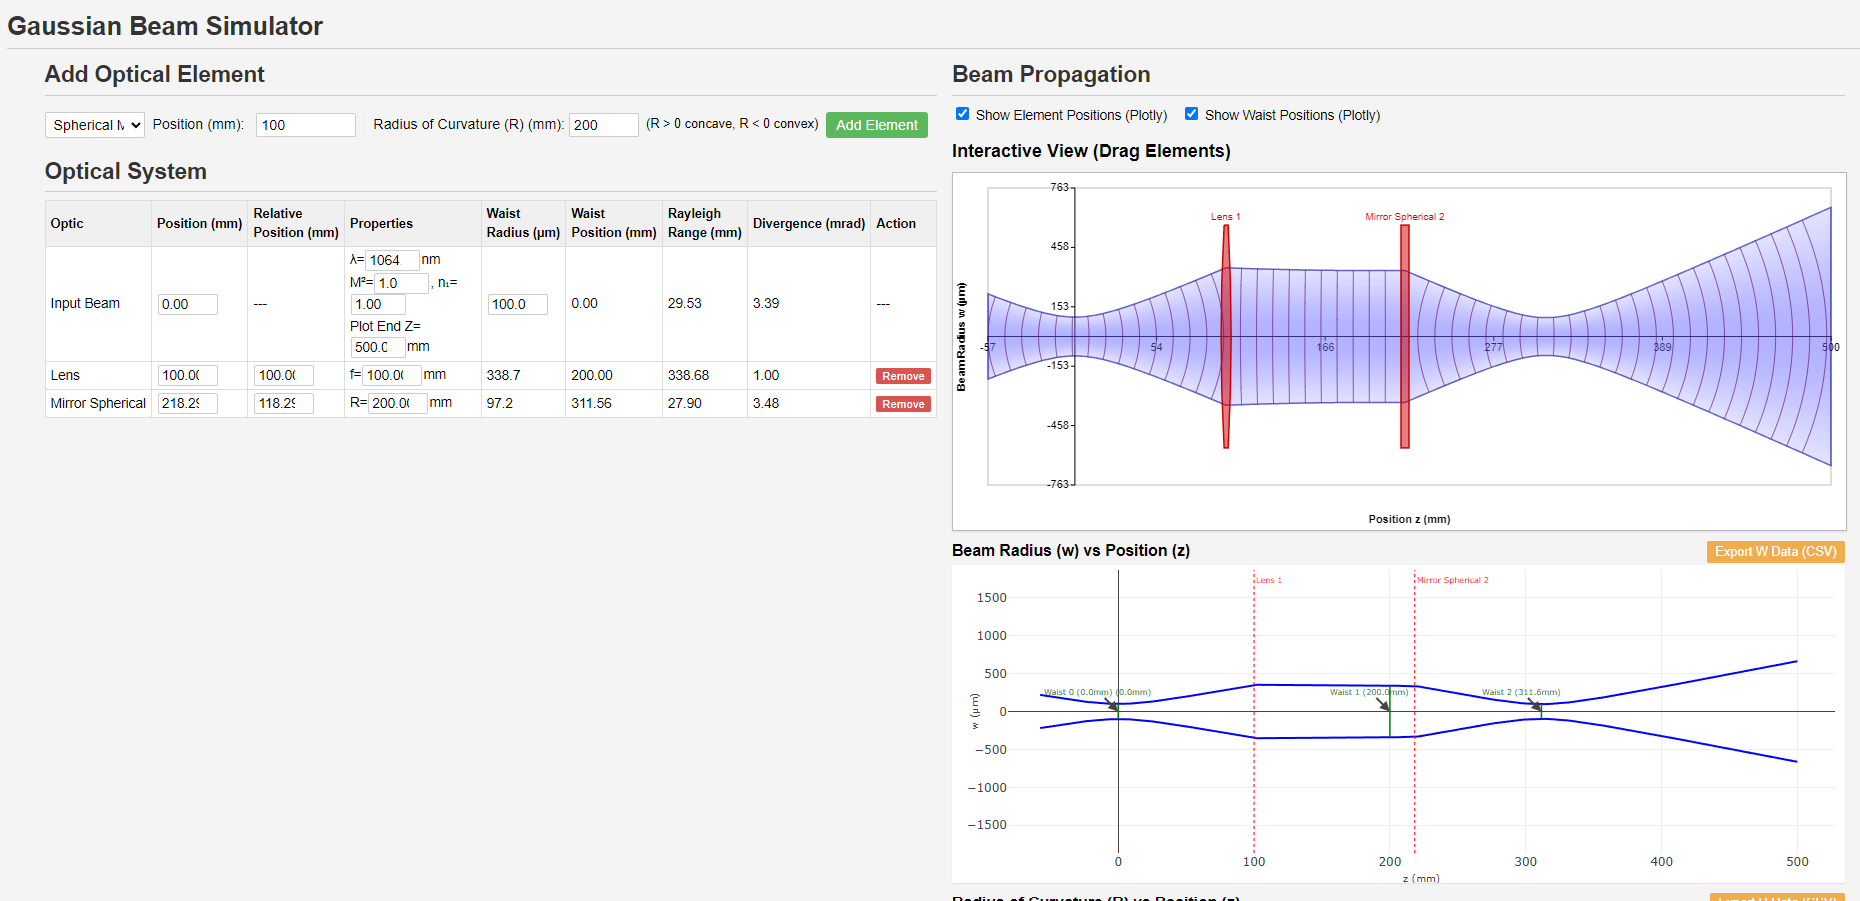Remove the Mirror Spherical element
Screen dimensions: 1860x901
coord(902,403)
